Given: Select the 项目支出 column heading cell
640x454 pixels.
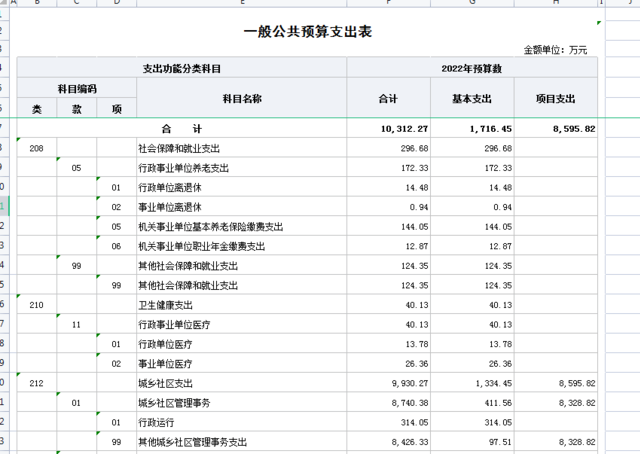Looking at the screenshot, I should click(556, 98).
